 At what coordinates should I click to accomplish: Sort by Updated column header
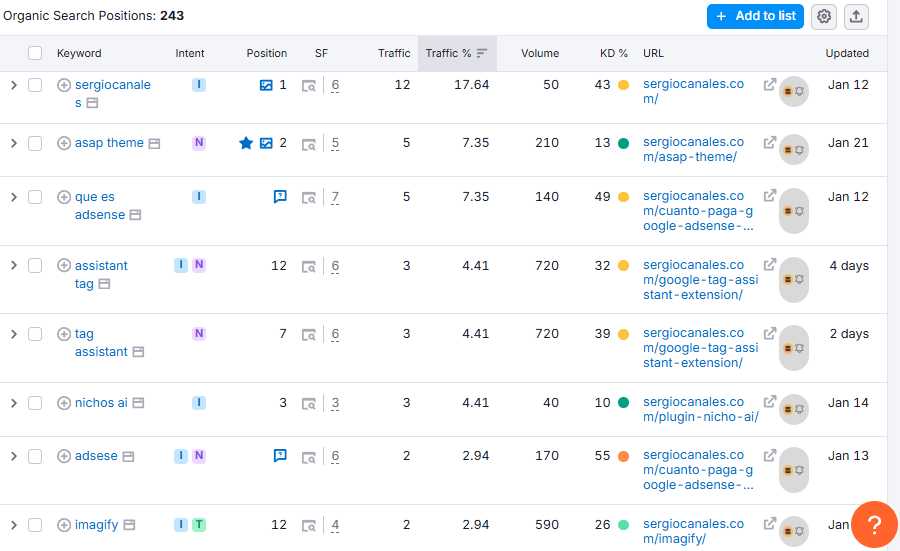[x=847, y=53]
